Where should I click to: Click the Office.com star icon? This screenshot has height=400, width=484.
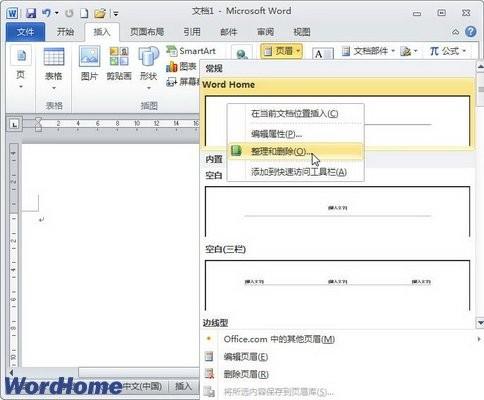click(209, 339)
